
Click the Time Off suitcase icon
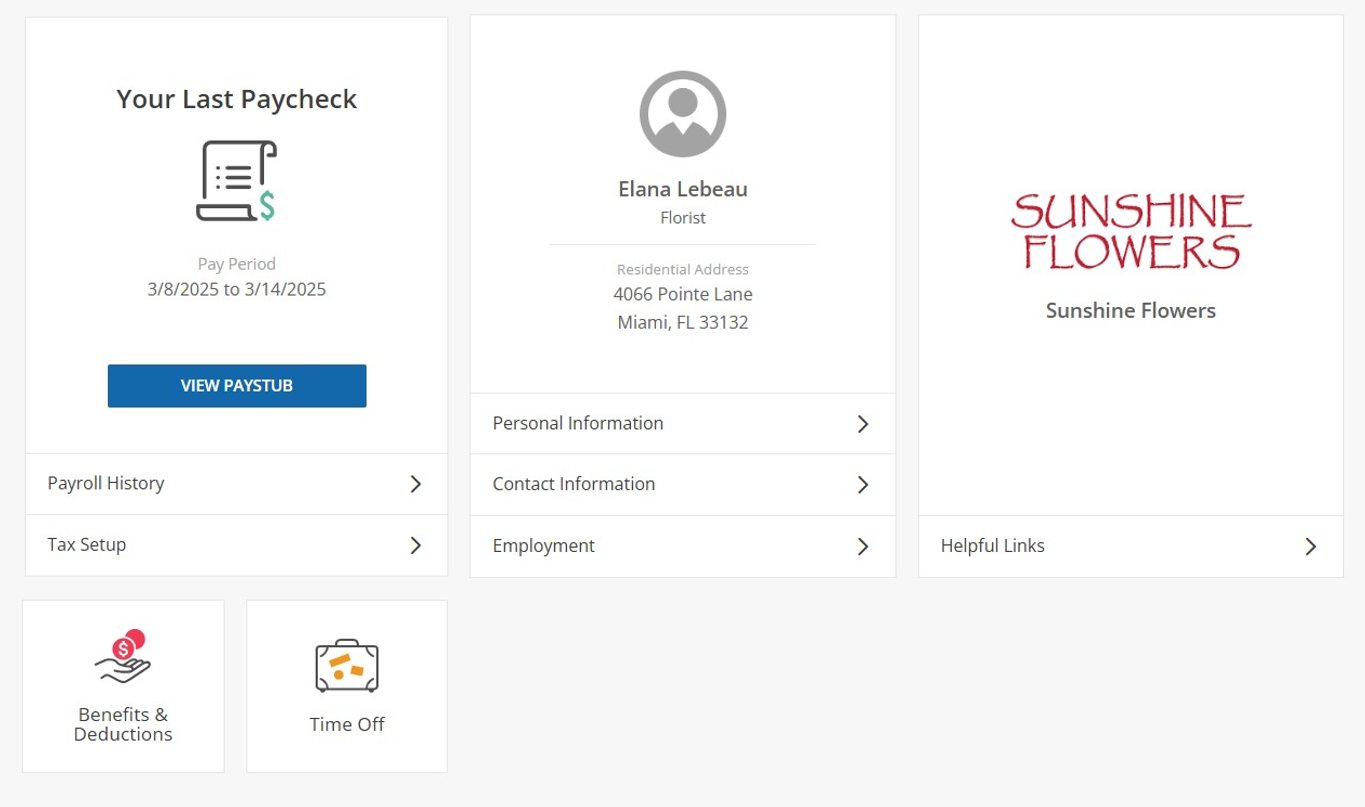click(x=347, y=666)
